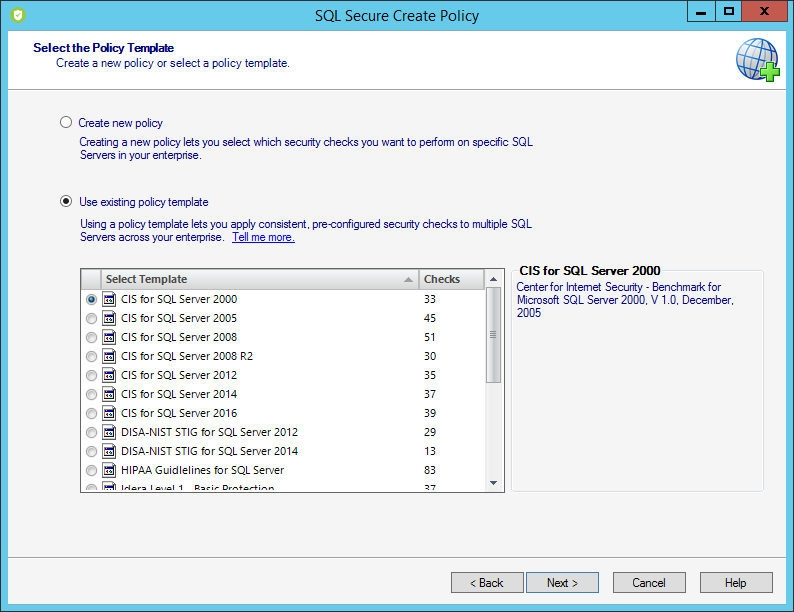The height and width of the screenshot is (612, 794).
Task: Click the HIPAA Guidelines for SQL Server label
Action: (x=203, y=470)
